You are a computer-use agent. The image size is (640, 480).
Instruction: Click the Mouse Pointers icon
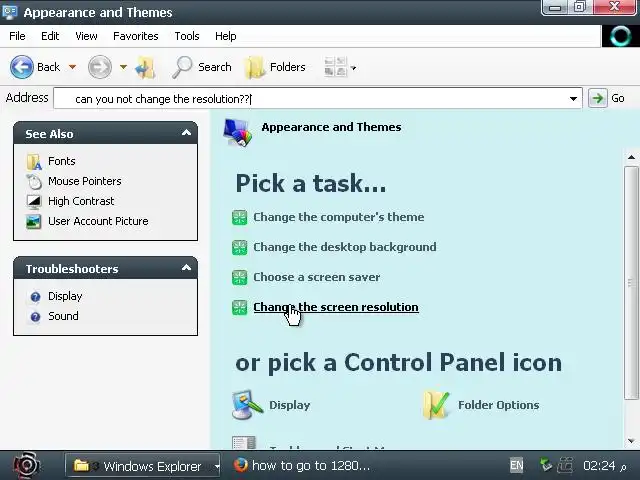click(x=34, y=182)
